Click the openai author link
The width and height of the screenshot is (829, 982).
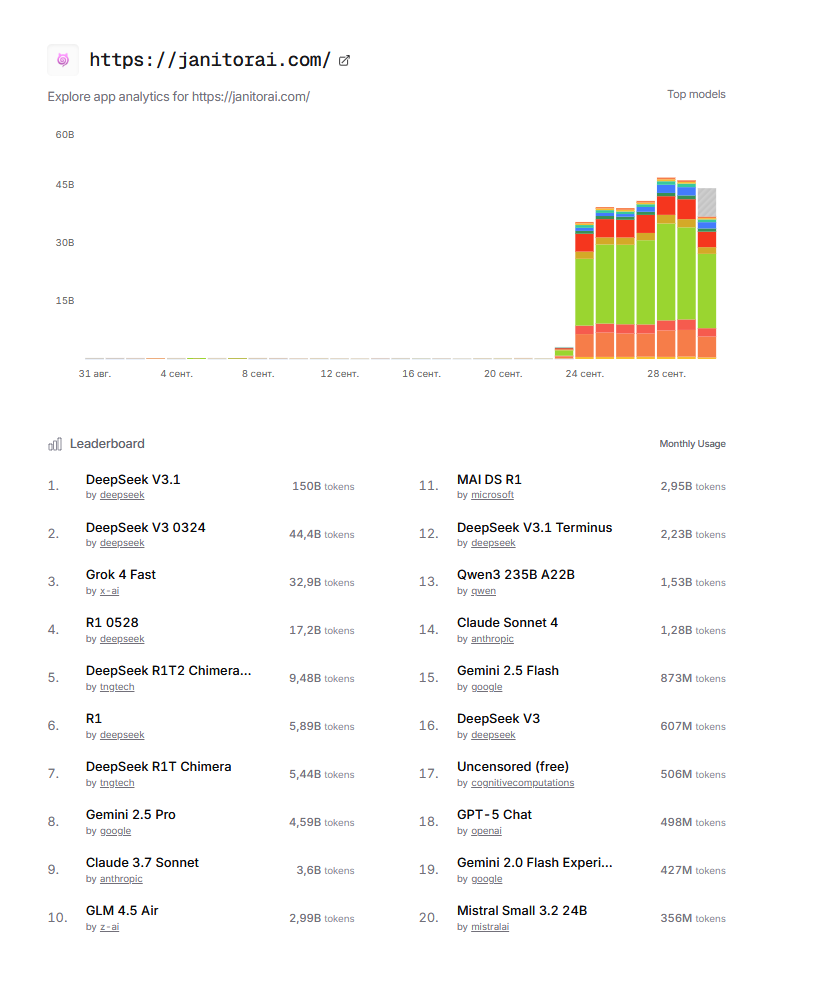tap(486, 831)
